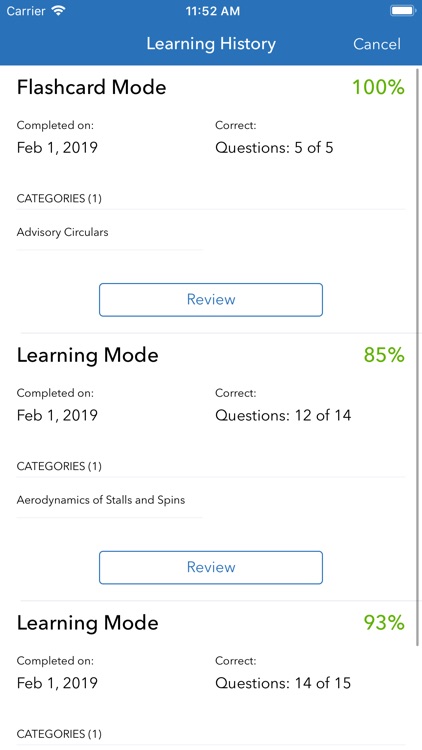Image resolution: width=422 pixels, height=750 pixels.
Task: Tap the 11:52 AM clock
Action: pyautogui.click(x=213, y=11)
